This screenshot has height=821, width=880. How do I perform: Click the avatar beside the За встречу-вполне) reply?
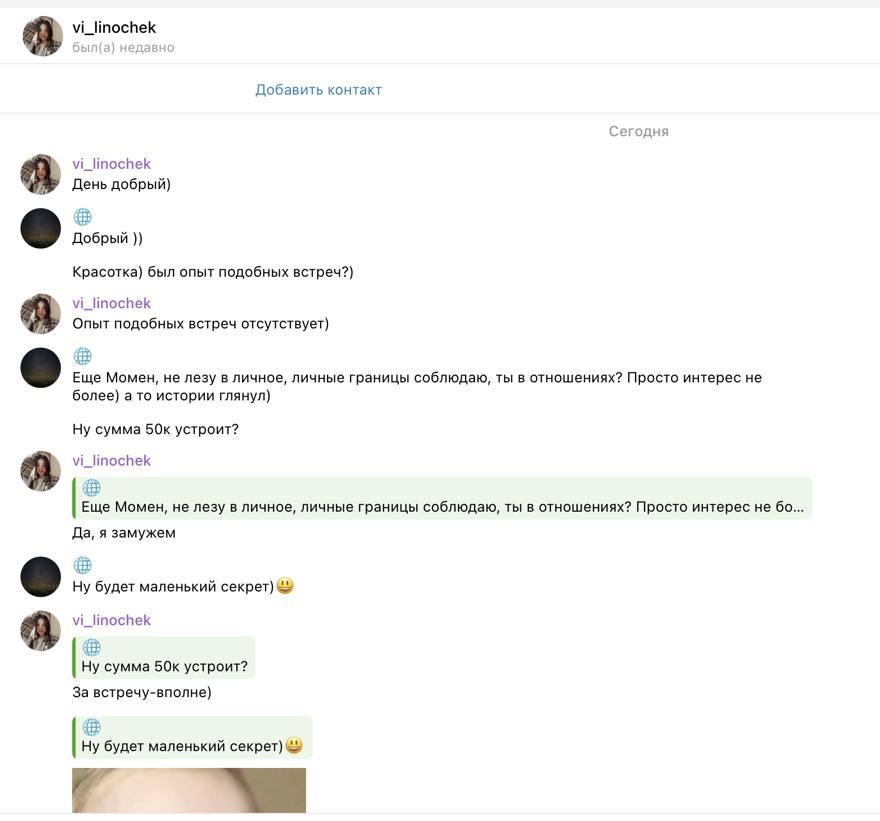(41, 631)
